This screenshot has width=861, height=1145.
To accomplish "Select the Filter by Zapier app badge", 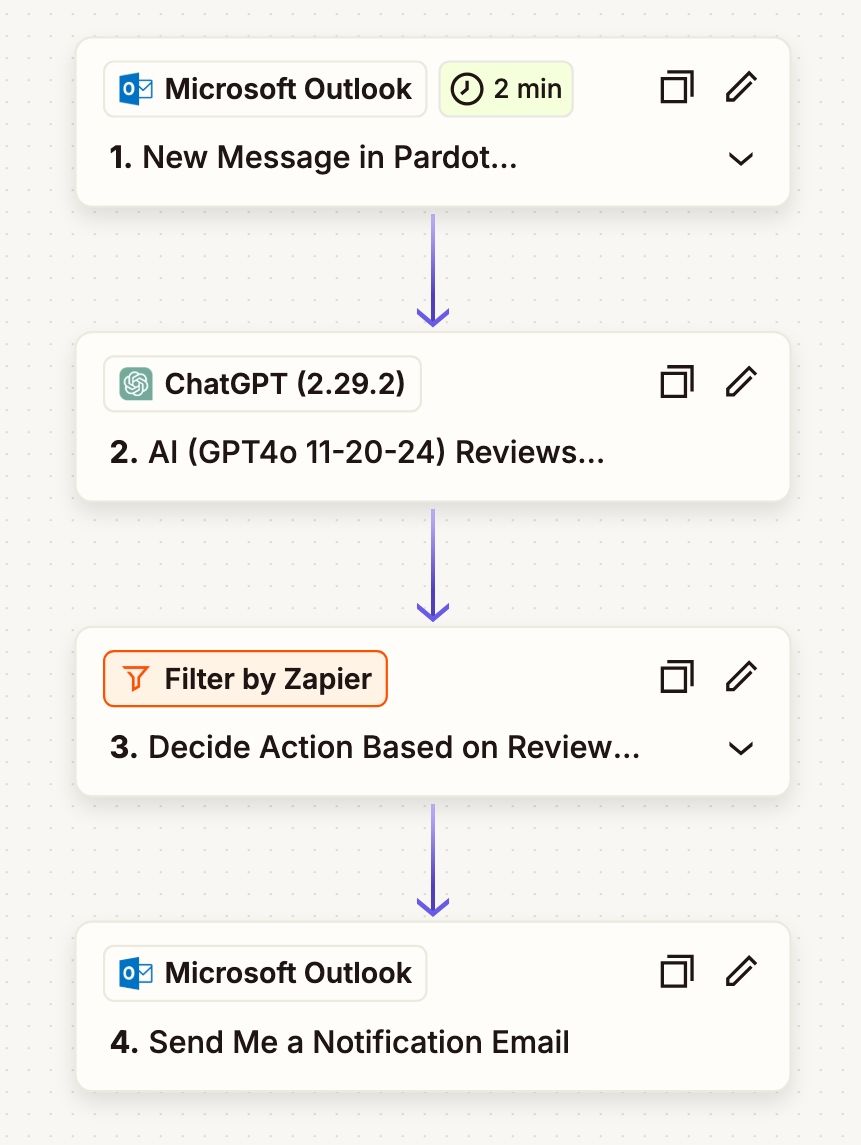I will [245, 678].
